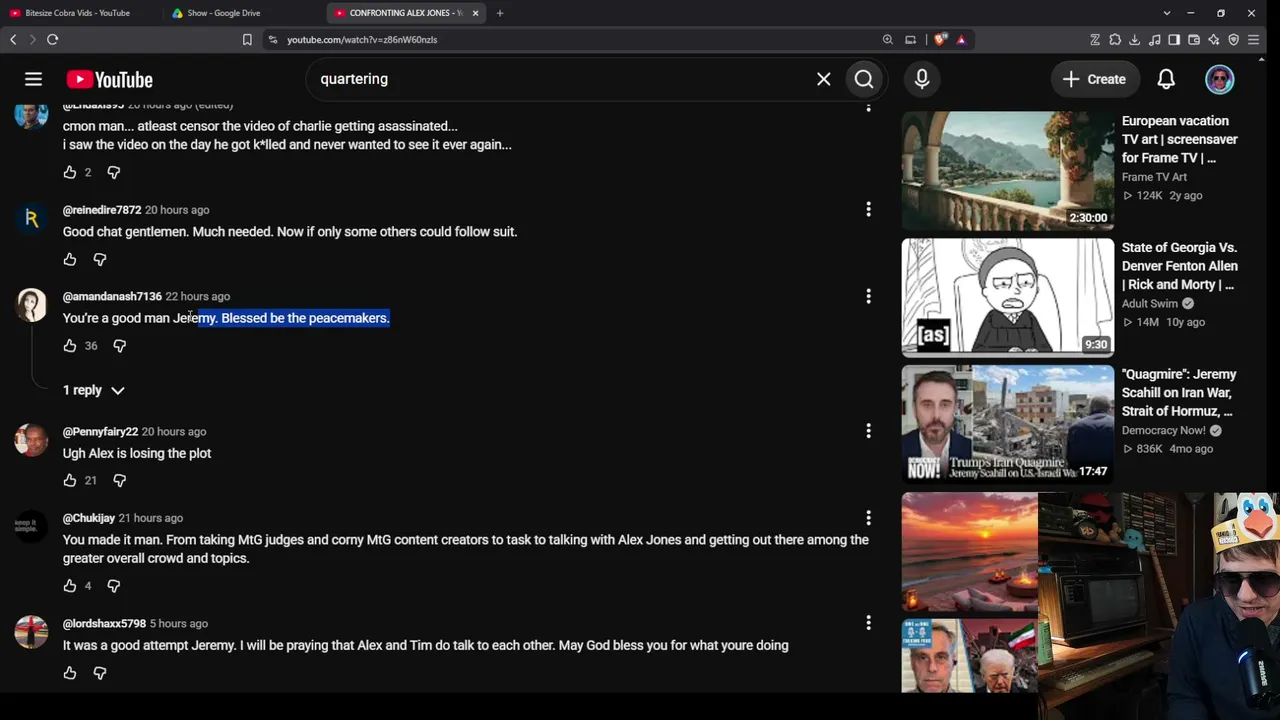Submit the search with the magnifier button
Image resolution: width=1280 pixels, height=720 pixels.
coord(864,79)
